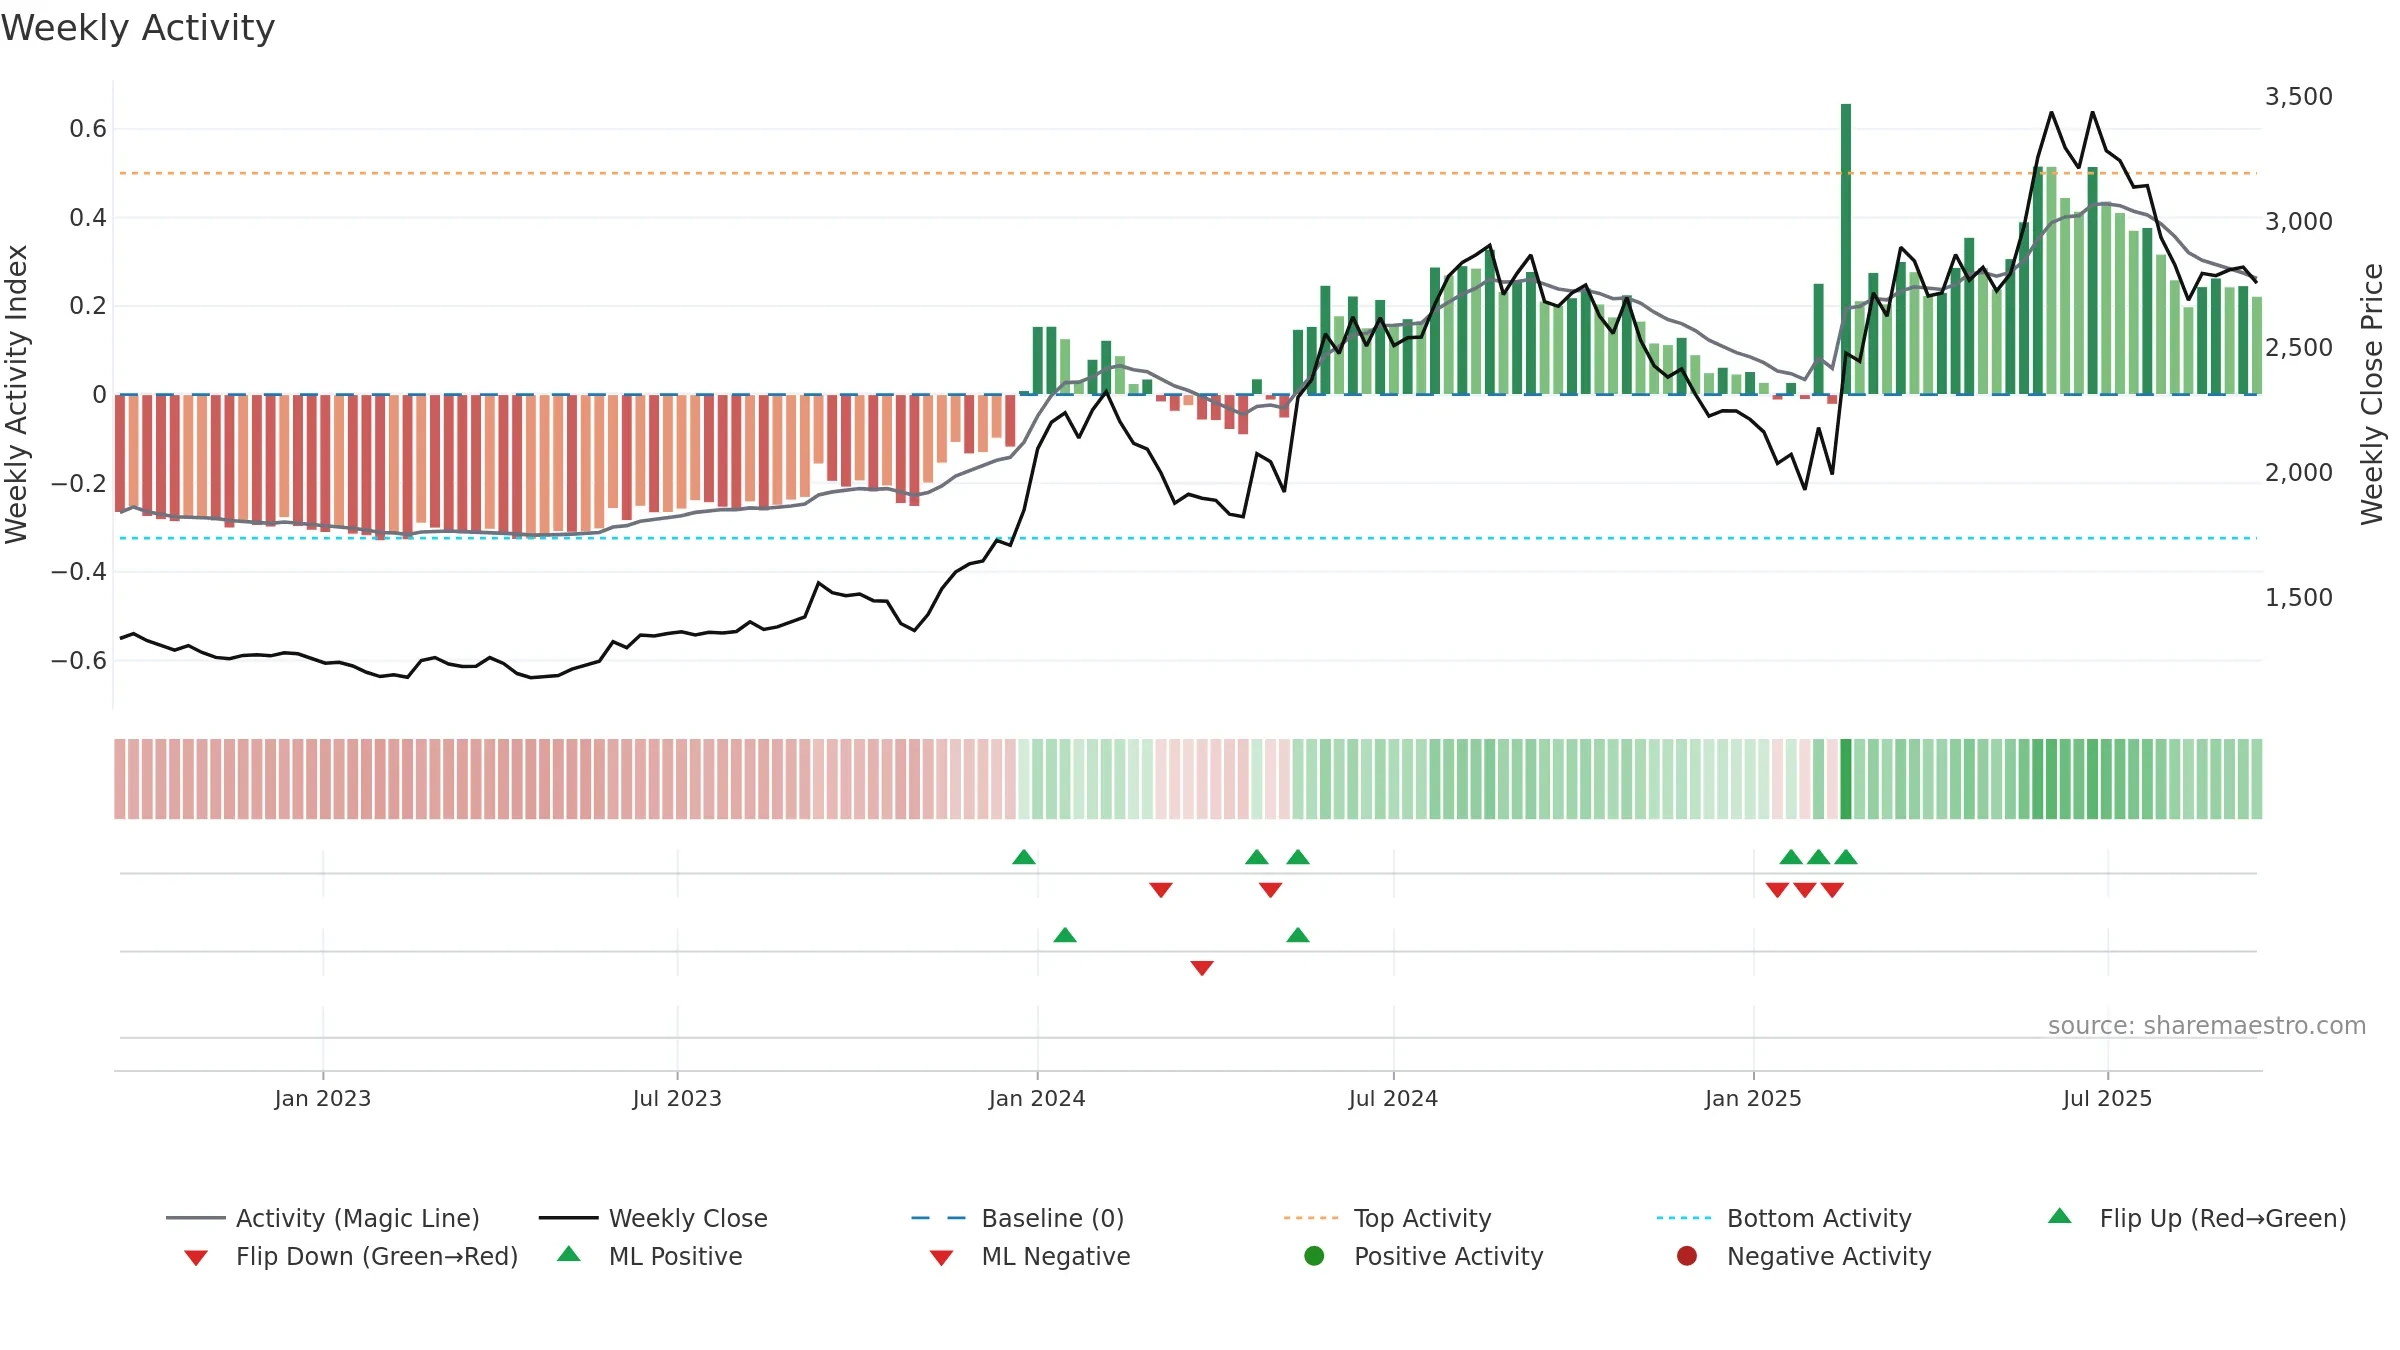Click the Weekly Activity chart title

point(138,28)
